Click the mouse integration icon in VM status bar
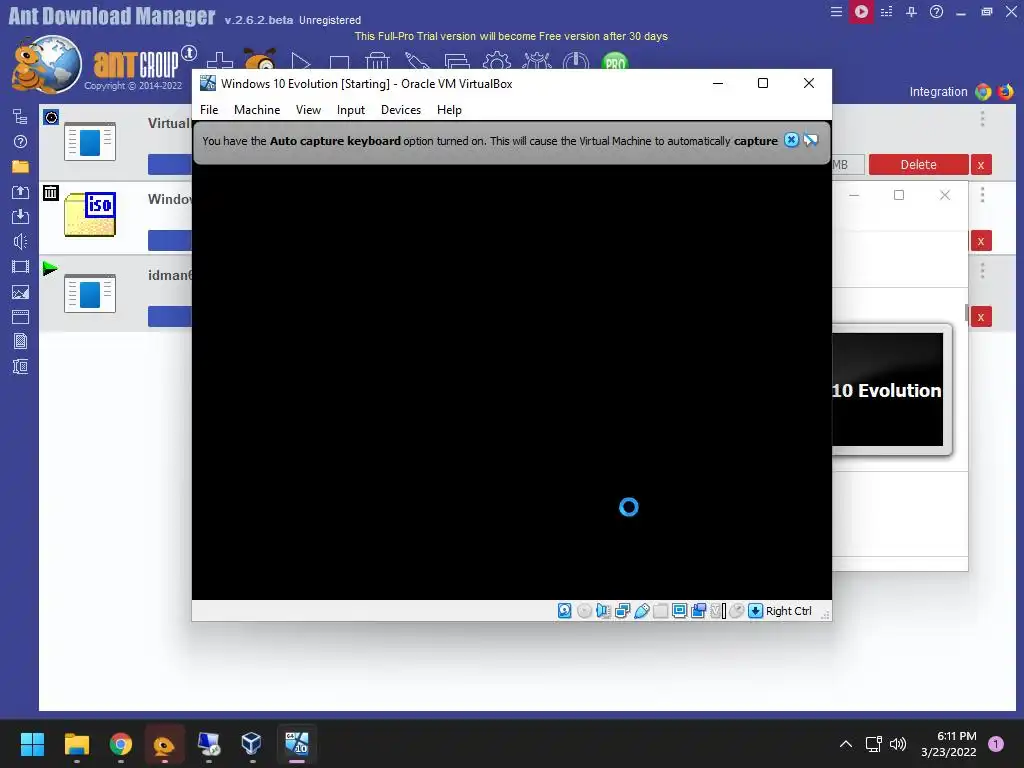The height and width of the screenshot is (768, 1024). (x=737, y=611)
